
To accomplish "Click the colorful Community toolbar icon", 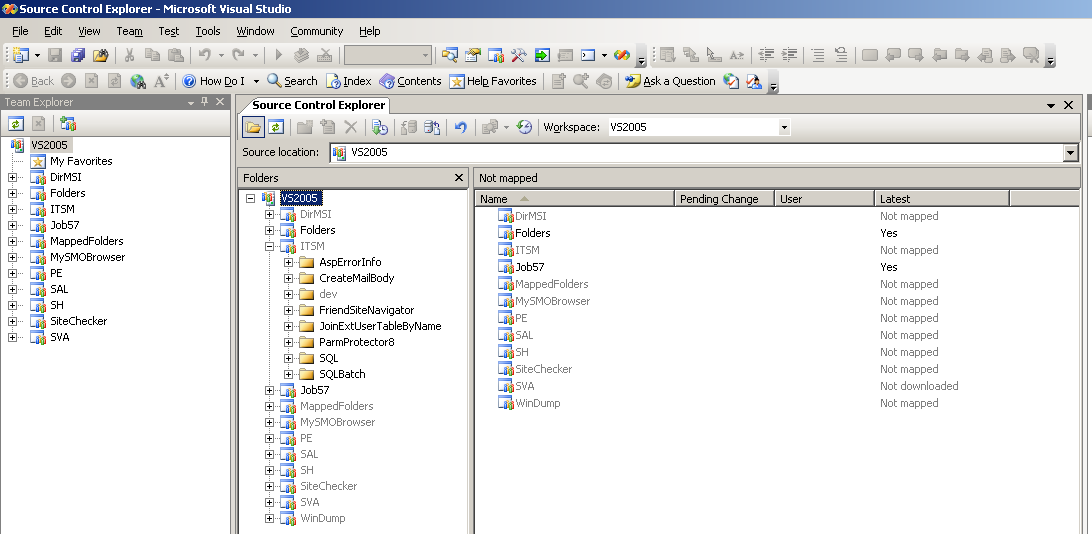I will tap(622, 55).
